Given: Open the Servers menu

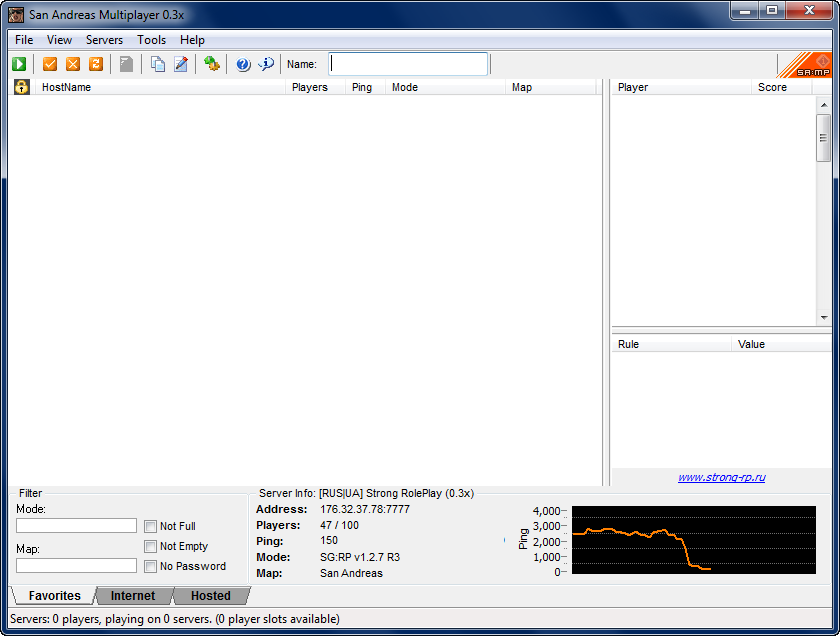Looking at the screenshot, I should click(x=104, y=40).
